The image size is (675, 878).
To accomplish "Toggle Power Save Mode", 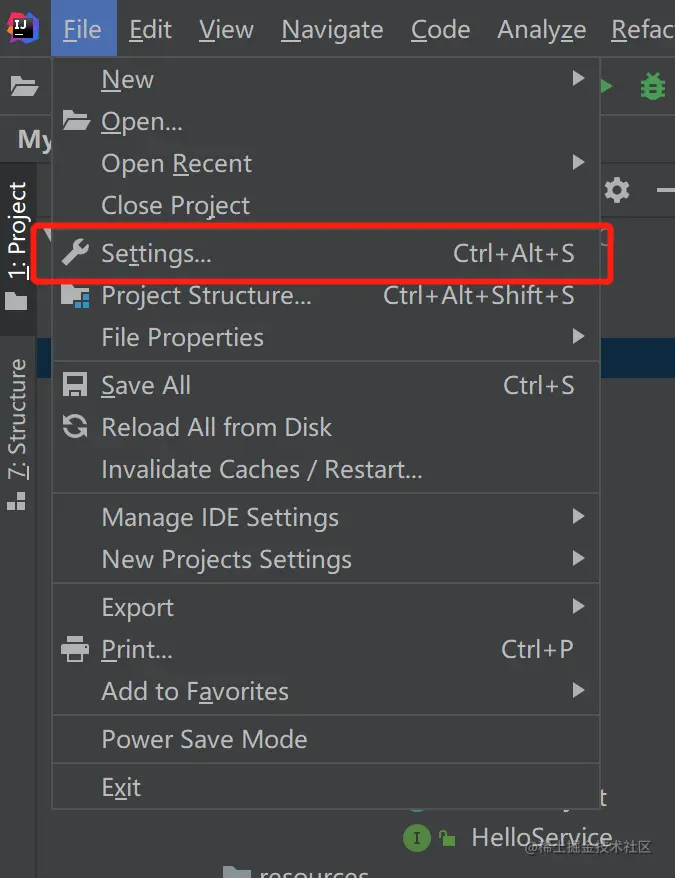I will [x=204, y=740].
